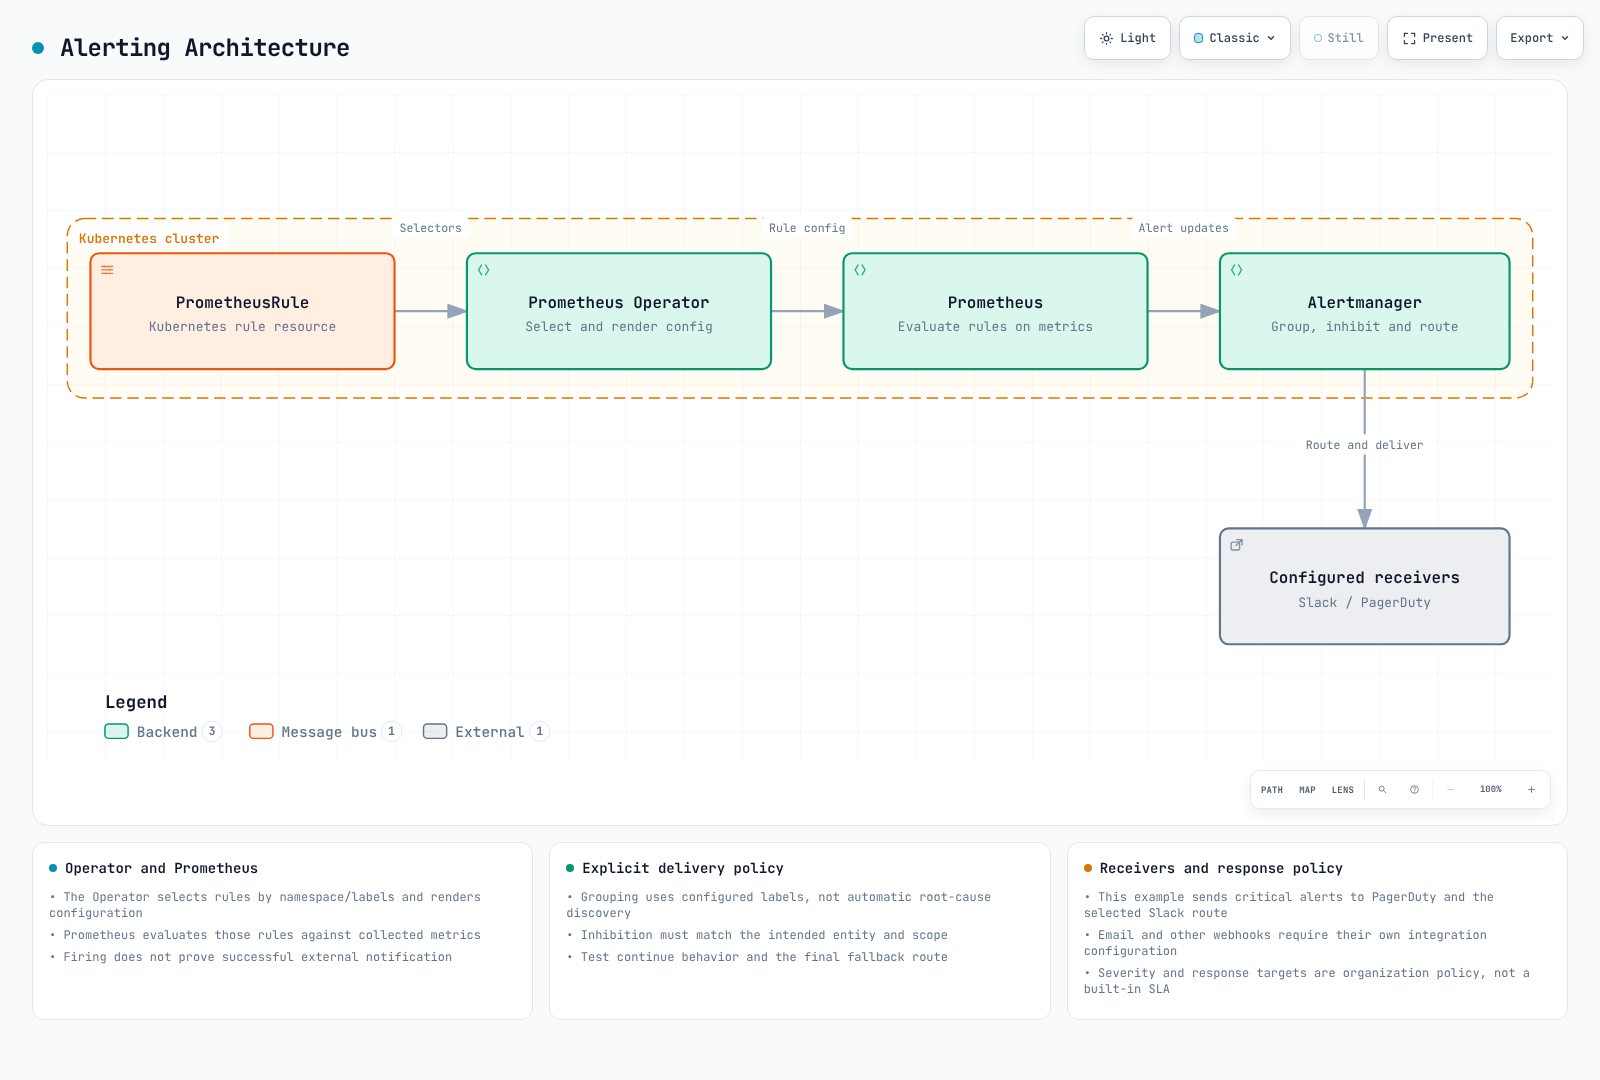
Task: Open the help question-mark icon
Action: click(x=1415, y=790)
